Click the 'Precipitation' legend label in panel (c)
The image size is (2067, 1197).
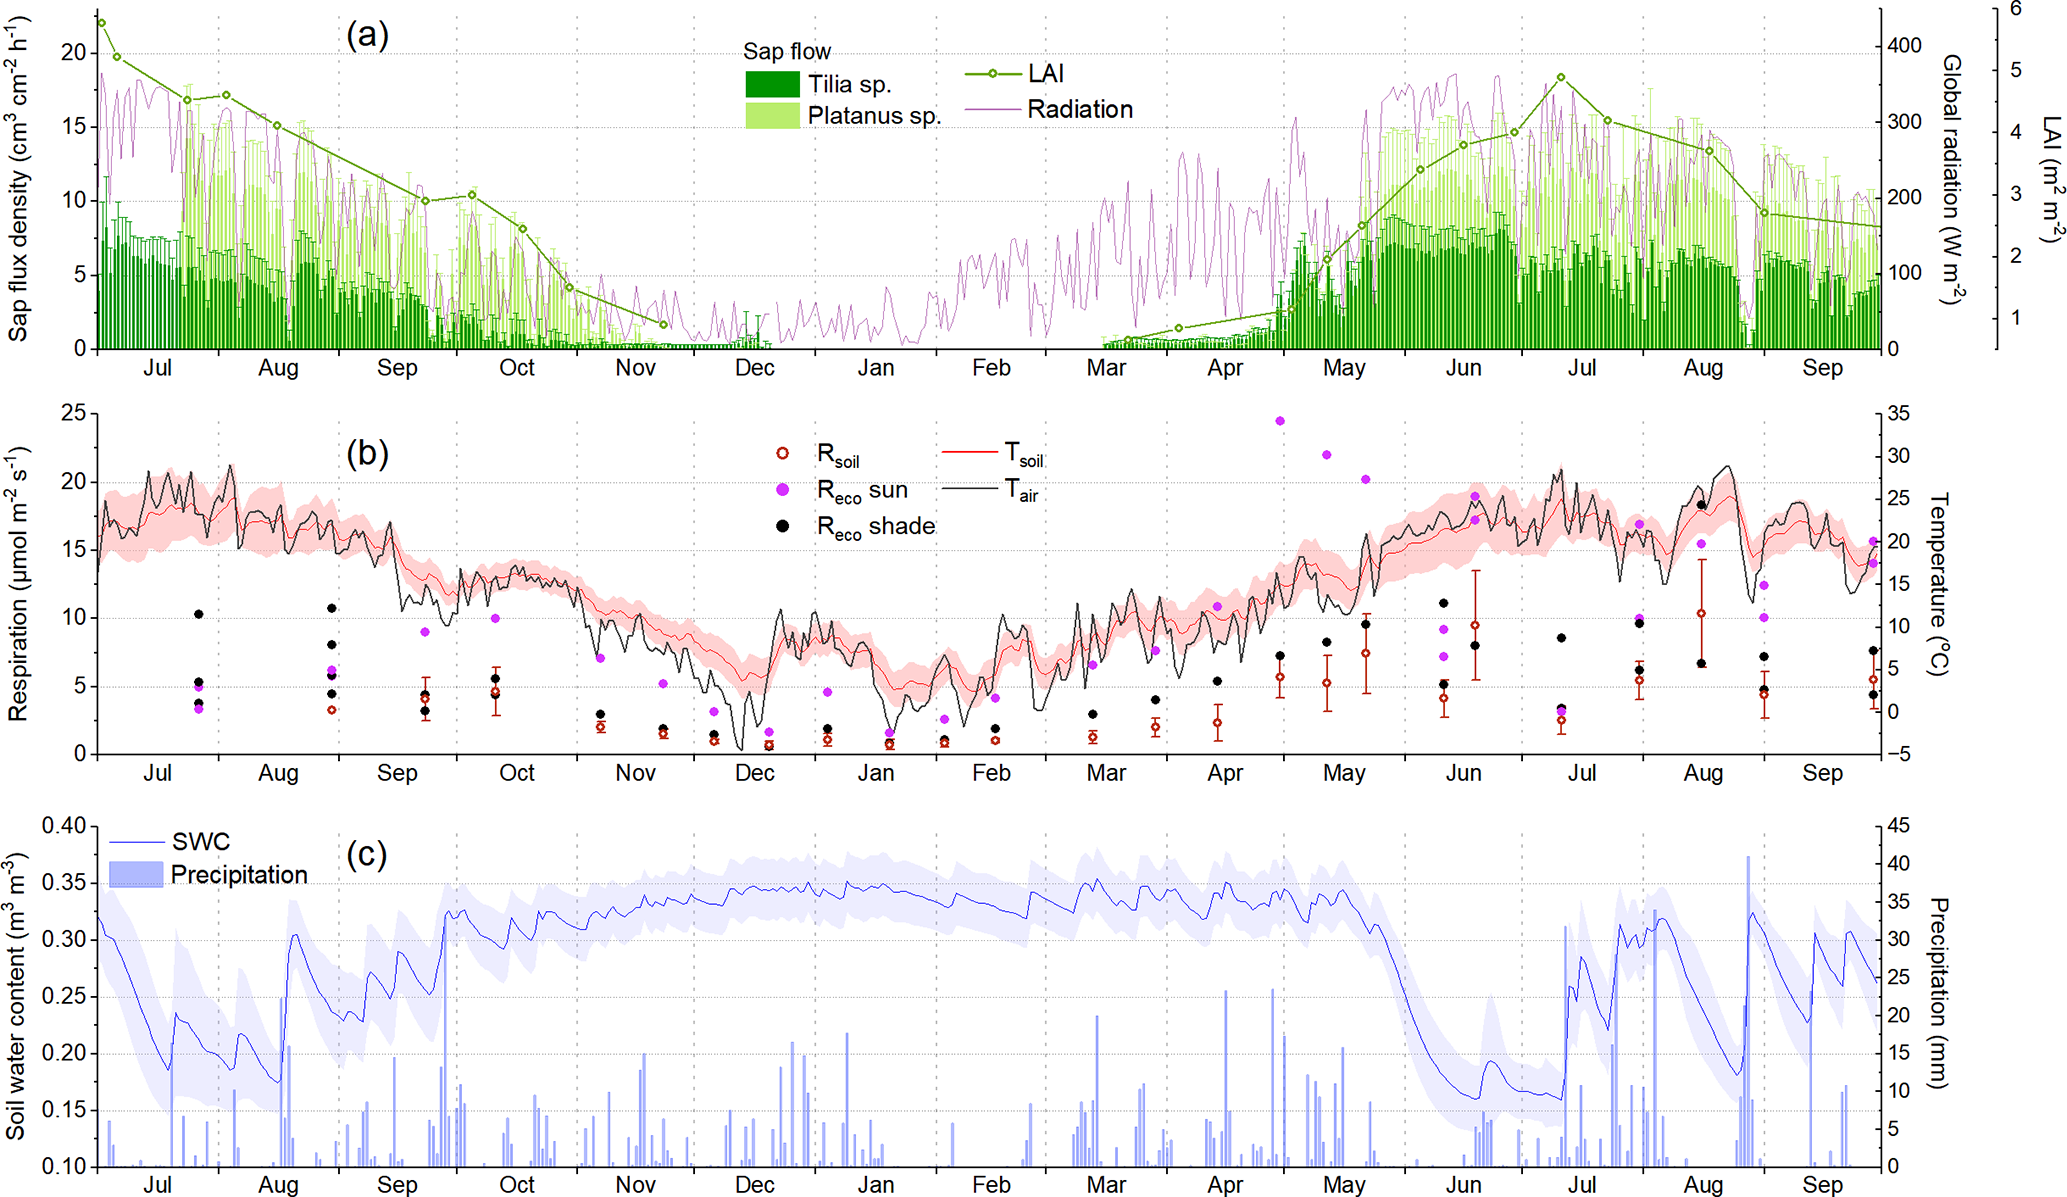point(239,875)
